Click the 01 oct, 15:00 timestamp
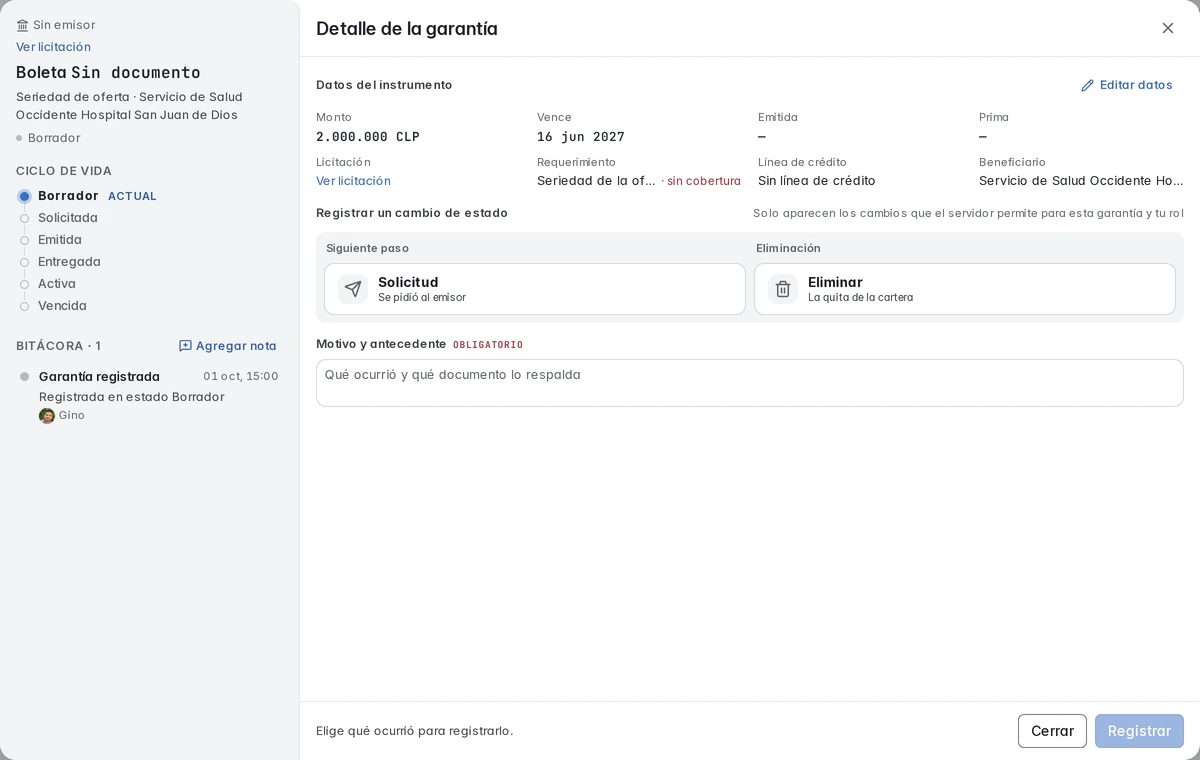Viewport: 1200px width, 760px height. (x=241, y=377)
